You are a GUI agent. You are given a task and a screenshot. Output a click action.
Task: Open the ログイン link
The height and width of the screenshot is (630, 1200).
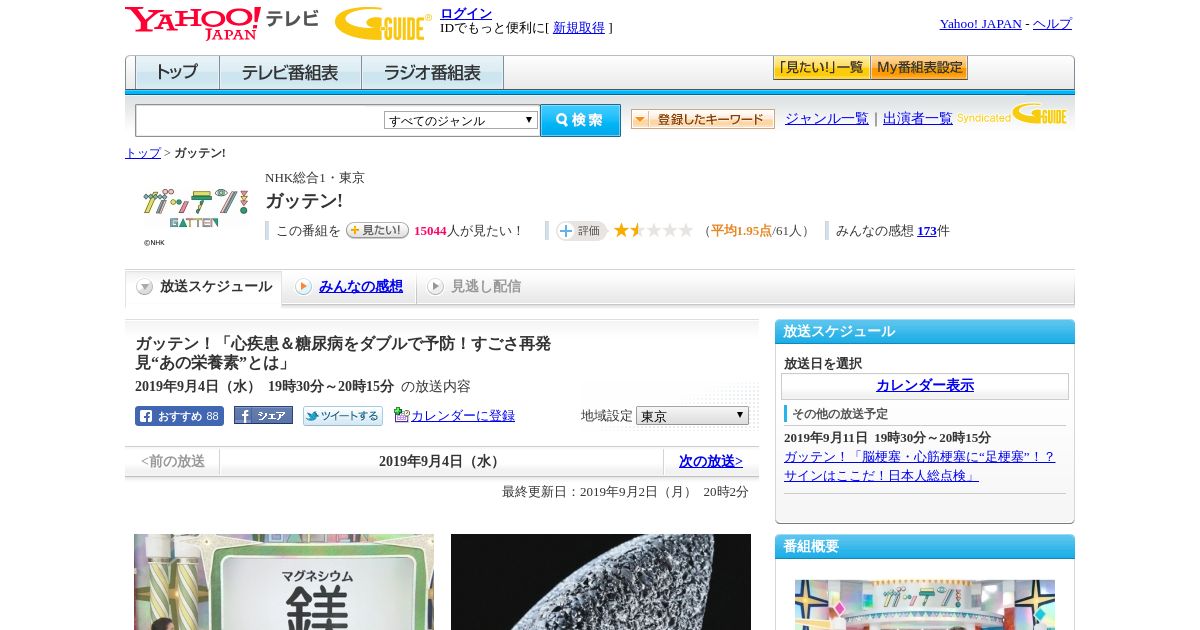[x=466, y=13]
